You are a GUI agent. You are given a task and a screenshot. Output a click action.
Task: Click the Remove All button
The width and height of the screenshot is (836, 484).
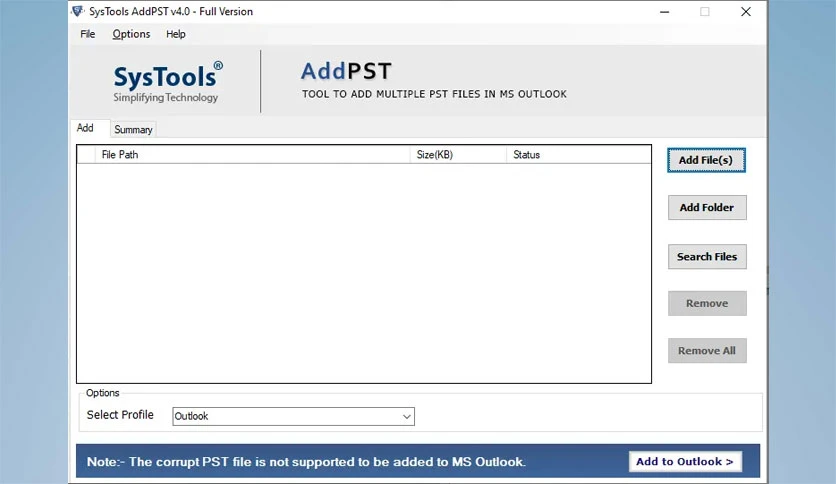pos(707,351)
